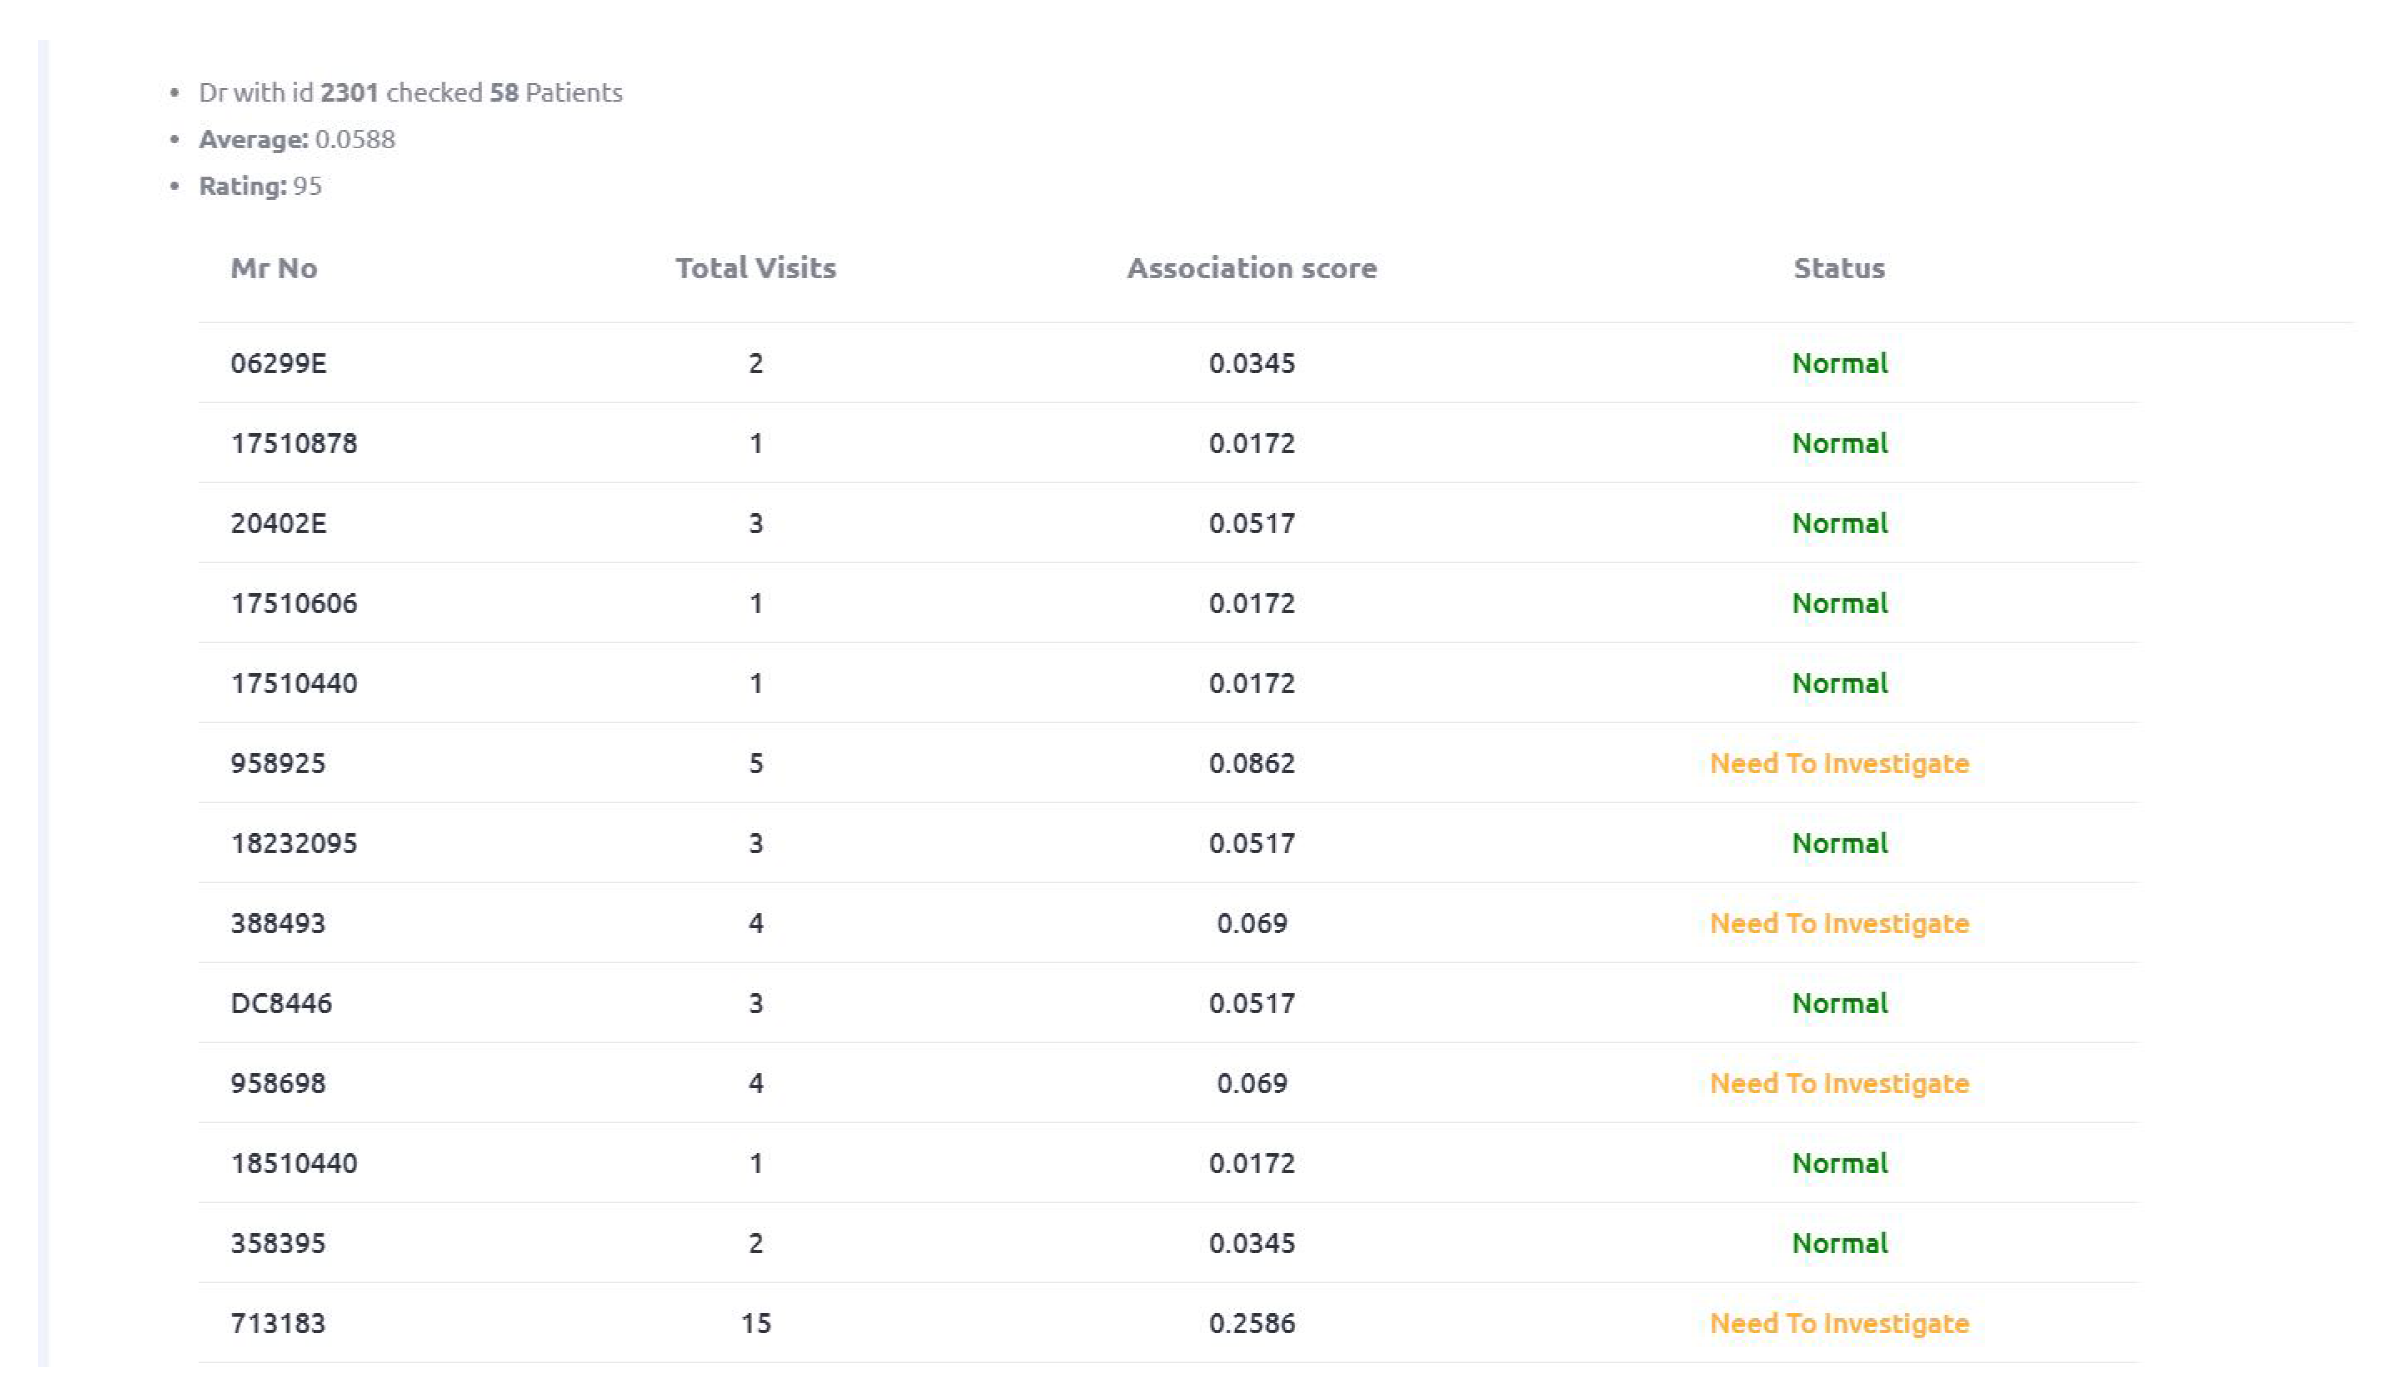Click Total Visits value 15
Image resolution: width=2387 pixels, height=1398 pixels.
coord(755,1323)
